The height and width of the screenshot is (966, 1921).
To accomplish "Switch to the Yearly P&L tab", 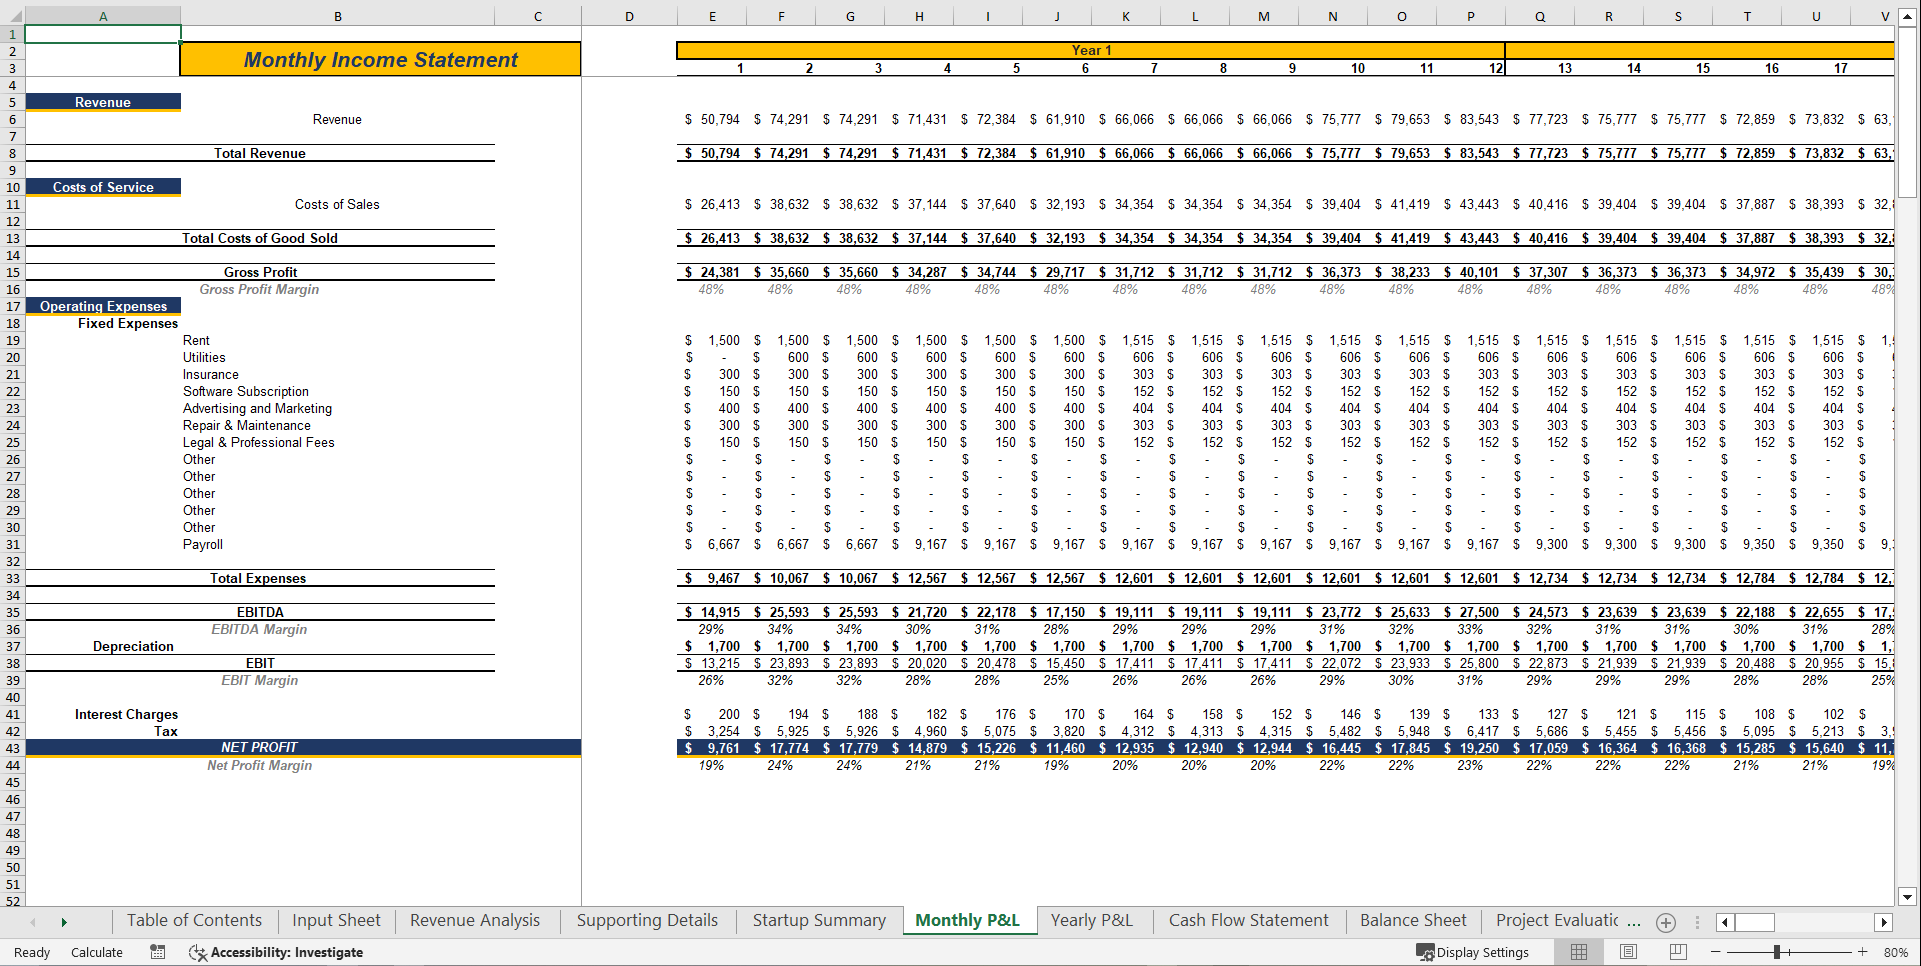I will [1092, 920].
